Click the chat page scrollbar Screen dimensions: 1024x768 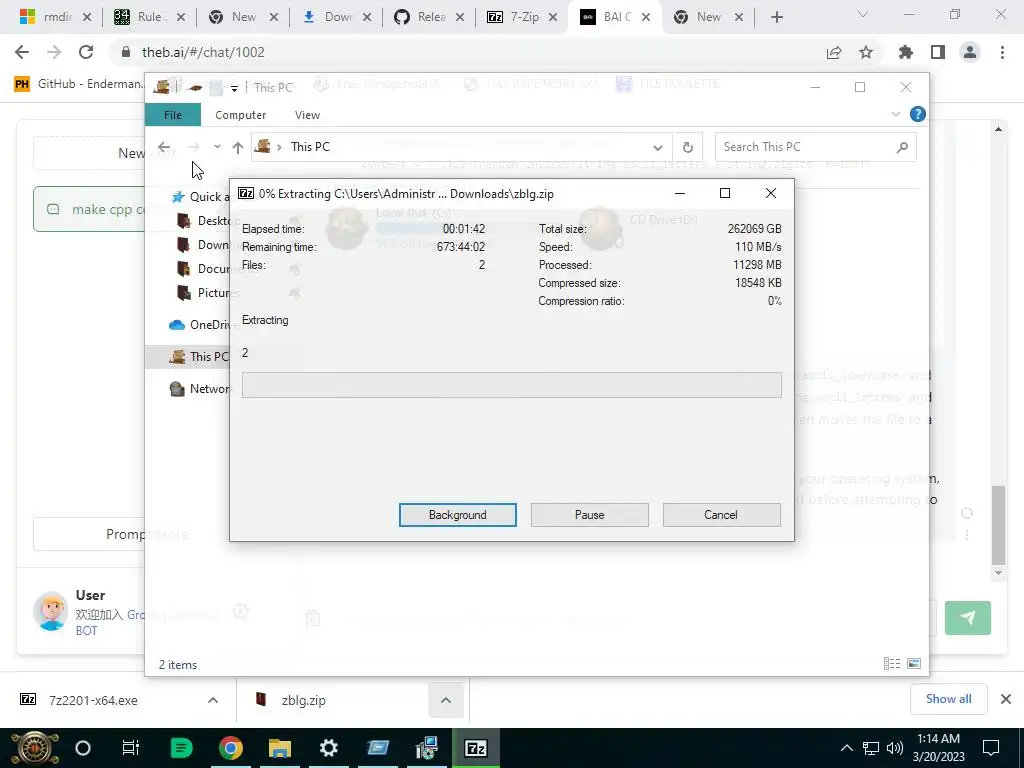pyautogui.click(x=998, y=525)
